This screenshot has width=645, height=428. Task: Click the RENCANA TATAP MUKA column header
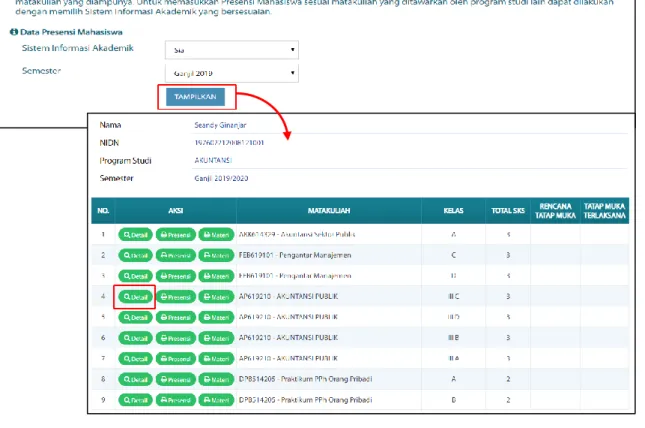click(x=555, y=211)
